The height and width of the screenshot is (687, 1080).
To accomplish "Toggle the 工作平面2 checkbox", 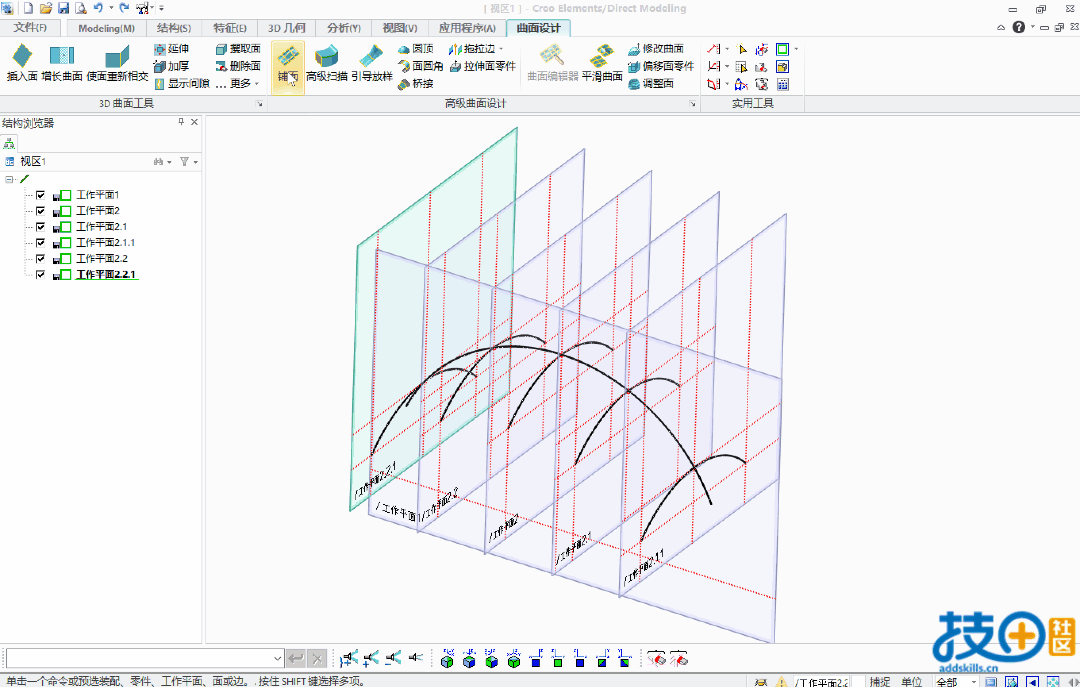I will point(41,211).
